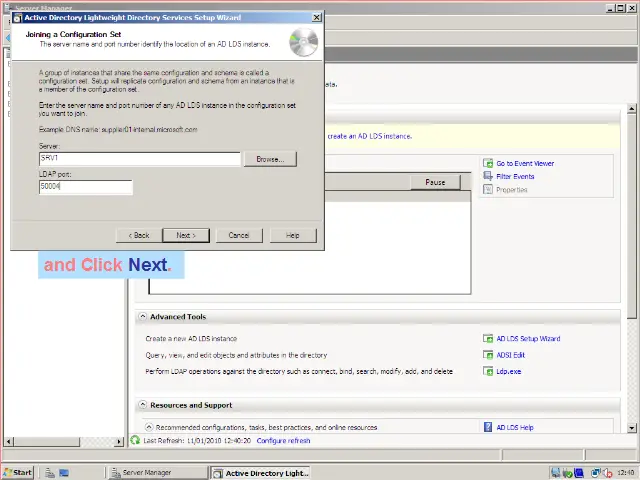
Task: Collapse the Recommended configurations subsection
Action: (x=149, y=427)
